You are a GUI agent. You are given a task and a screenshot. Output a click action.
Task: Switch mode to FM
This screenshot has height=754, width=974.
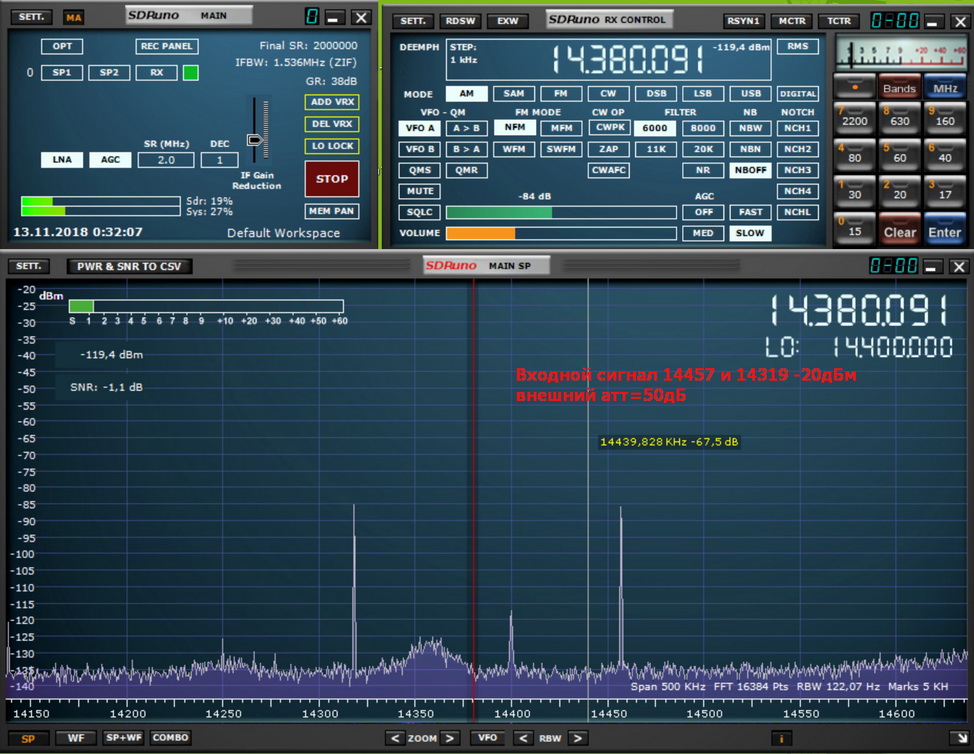point(561,94)
